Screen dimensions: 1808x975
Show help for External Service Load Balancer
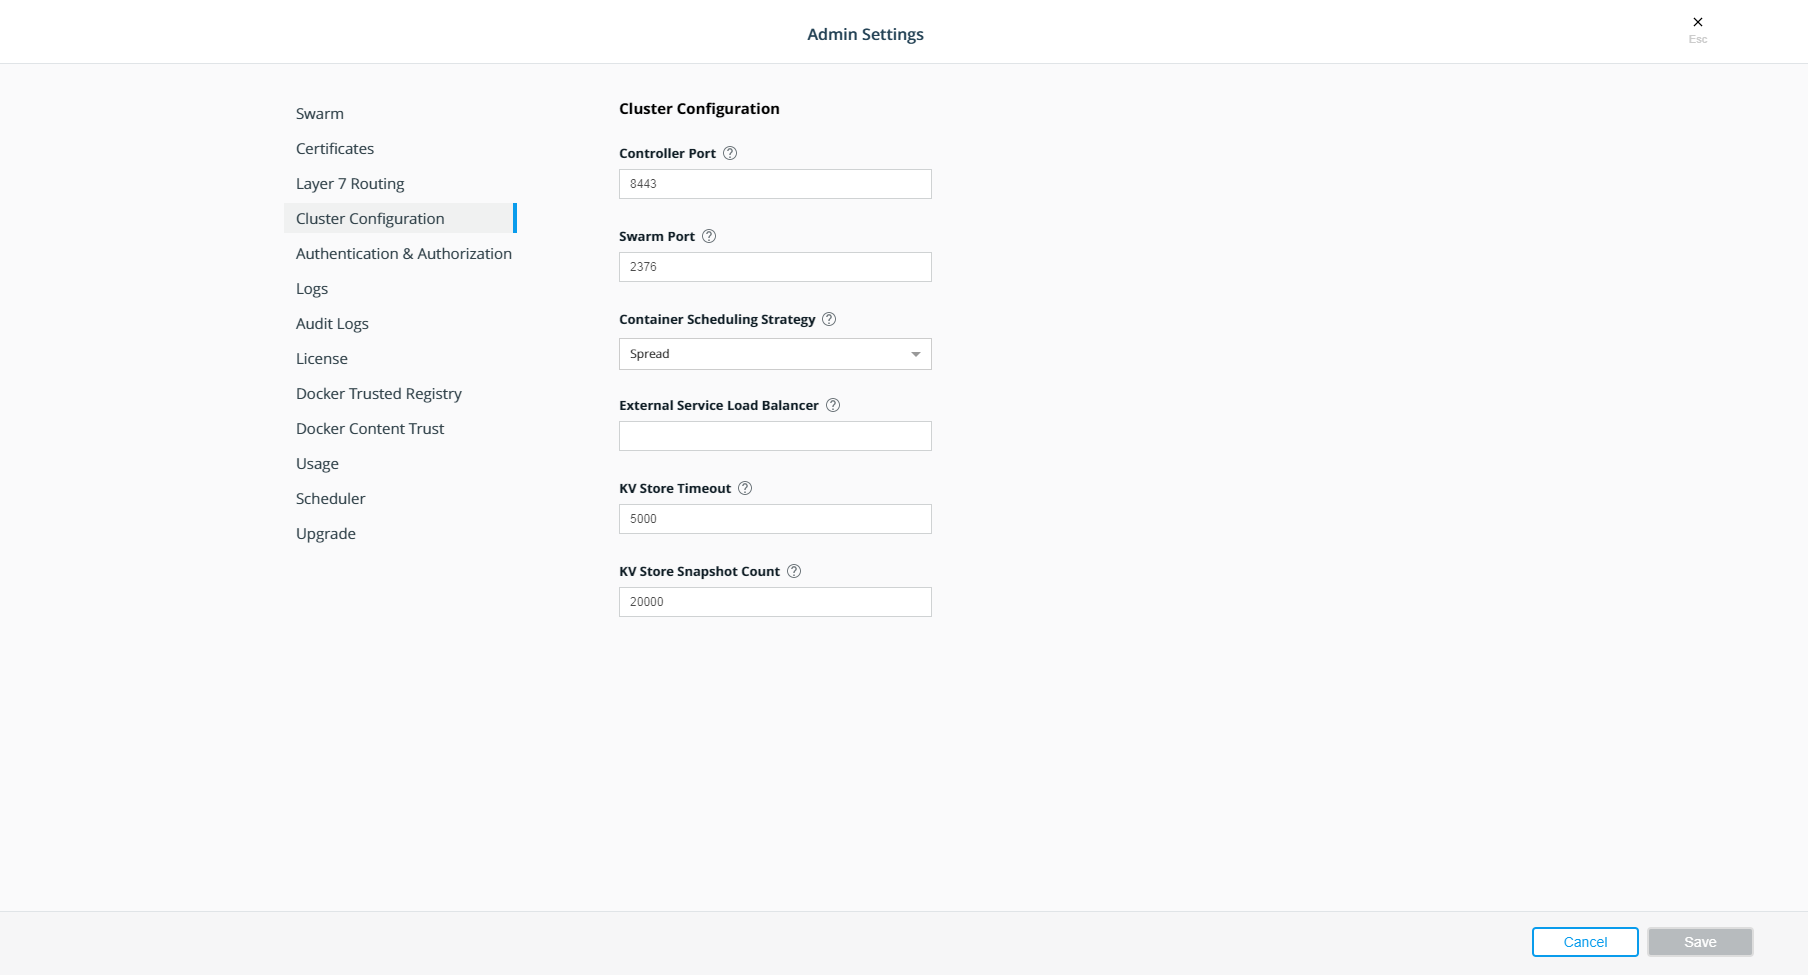[833, 405]
